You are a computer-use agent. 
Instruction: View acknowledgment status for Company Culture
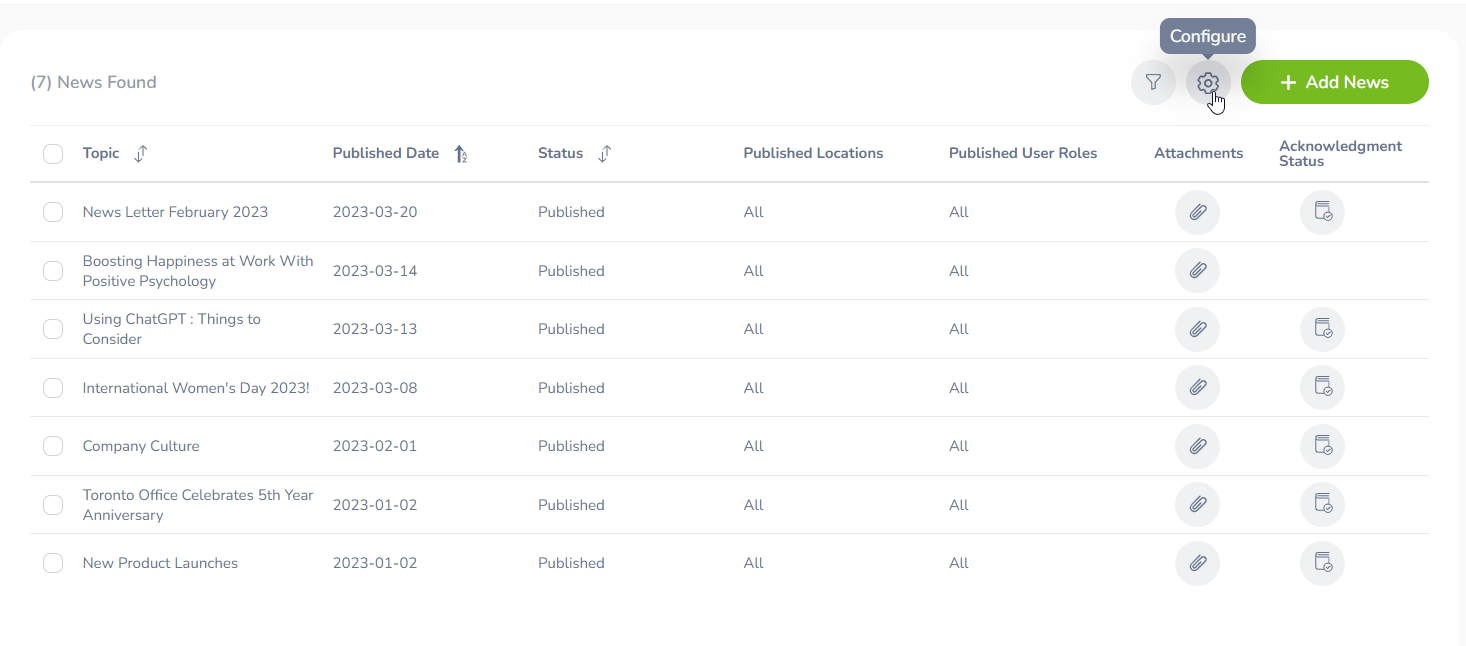[x=1322, y=446]
